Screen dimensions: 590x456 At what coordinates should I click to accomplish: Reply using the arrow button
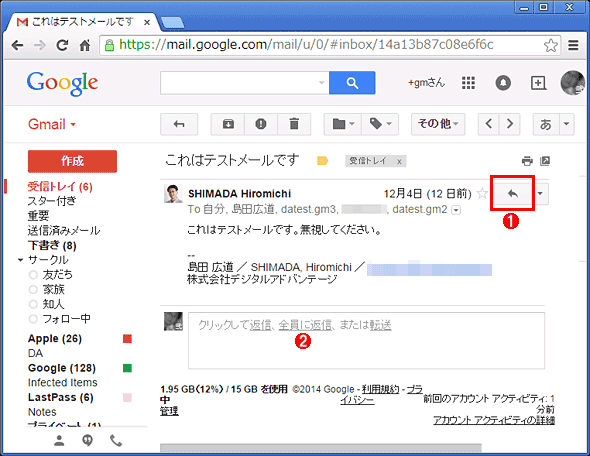[513, 194]
